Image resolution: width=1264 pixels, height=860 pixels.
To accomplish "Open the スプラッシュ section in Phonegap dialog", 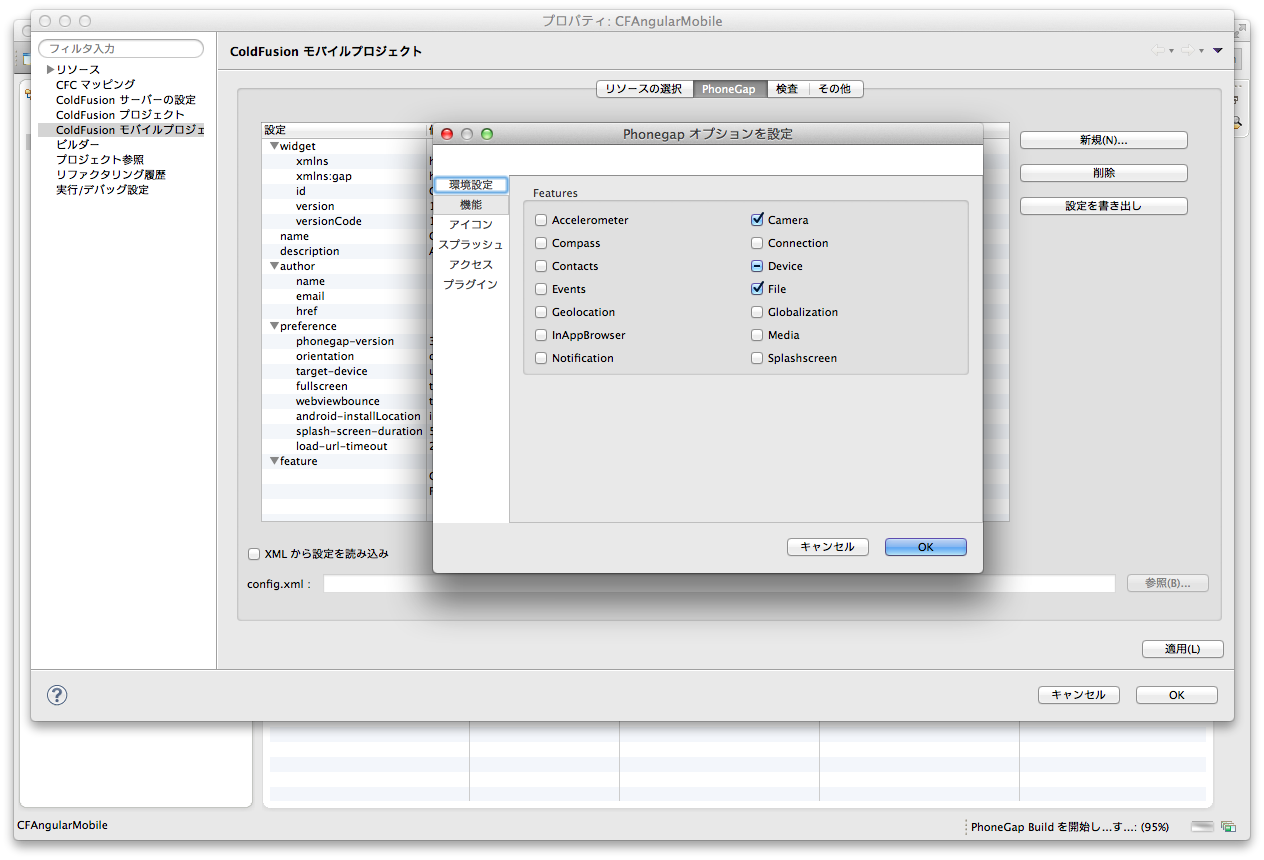I will (x=471, y=245).
